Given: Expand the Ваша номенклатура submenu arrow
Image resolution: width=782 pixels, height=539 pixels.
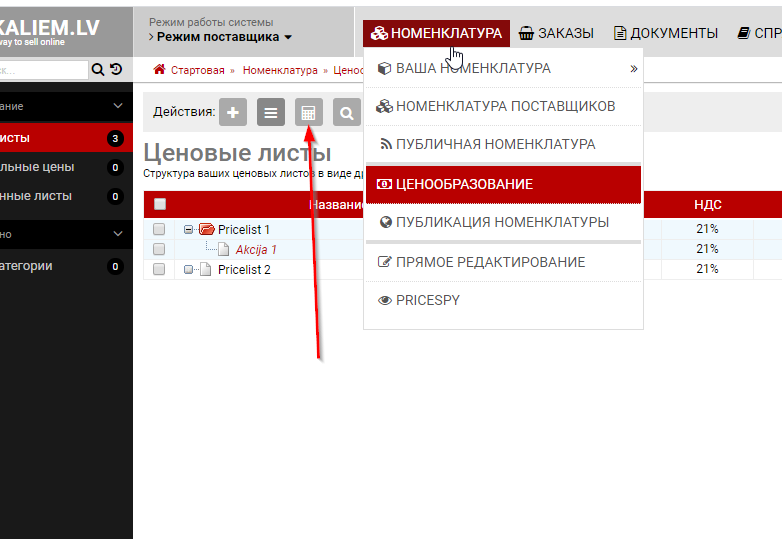Looking at the screenshot, I should click(633, 69).
